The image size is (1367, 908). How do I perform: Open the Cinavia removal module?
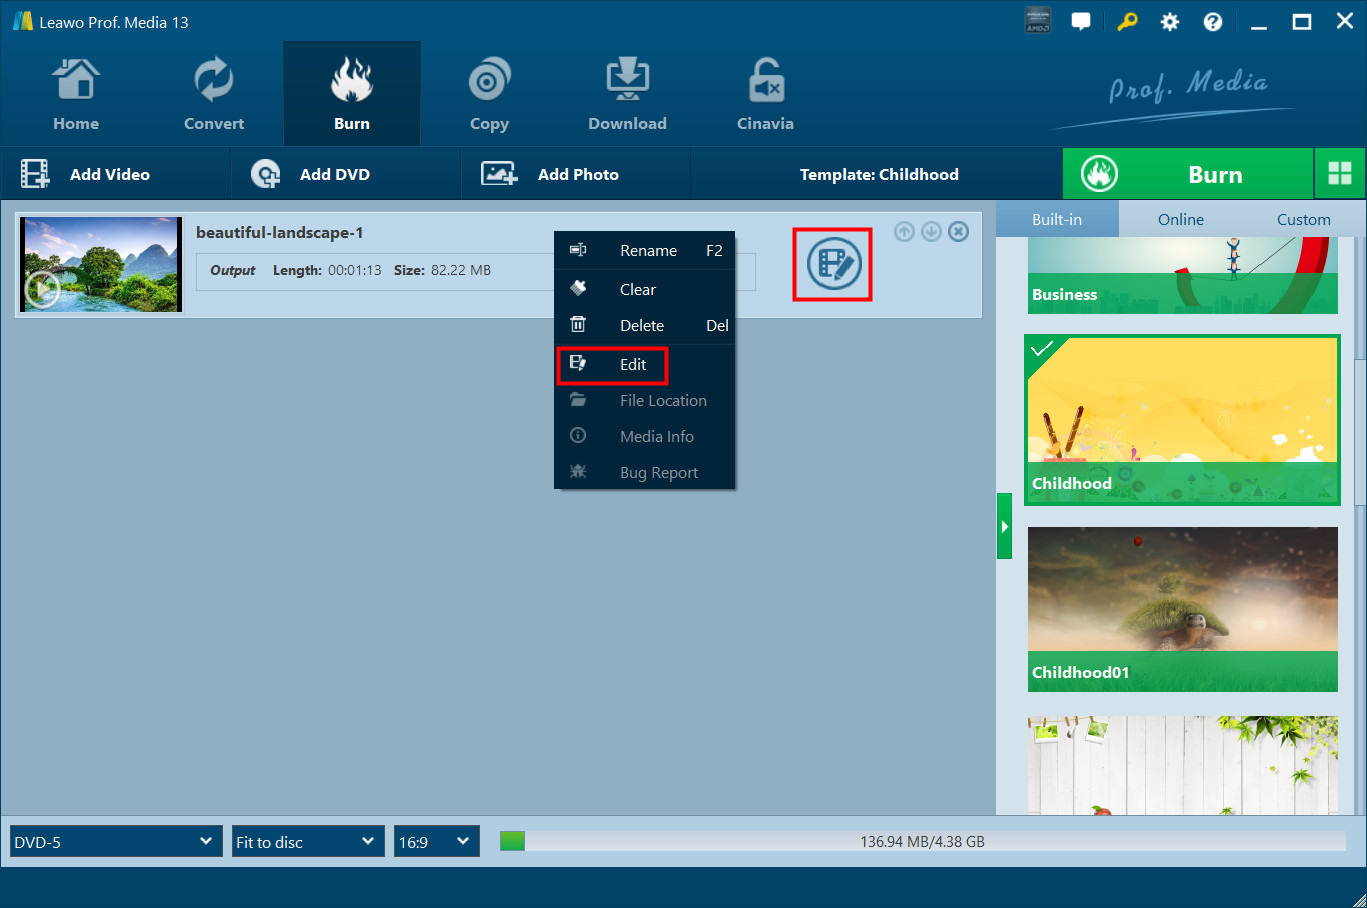pos(765,95)
